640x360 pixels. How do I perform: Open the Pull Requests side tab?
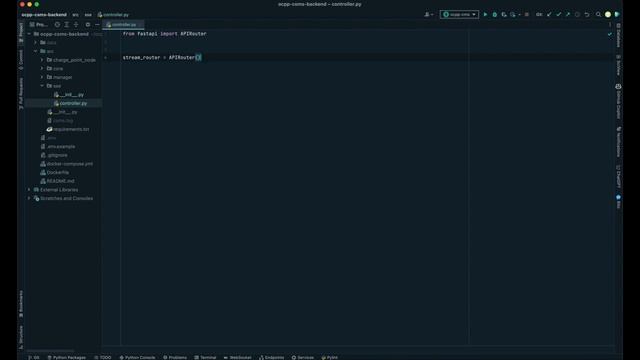(21, 93)
